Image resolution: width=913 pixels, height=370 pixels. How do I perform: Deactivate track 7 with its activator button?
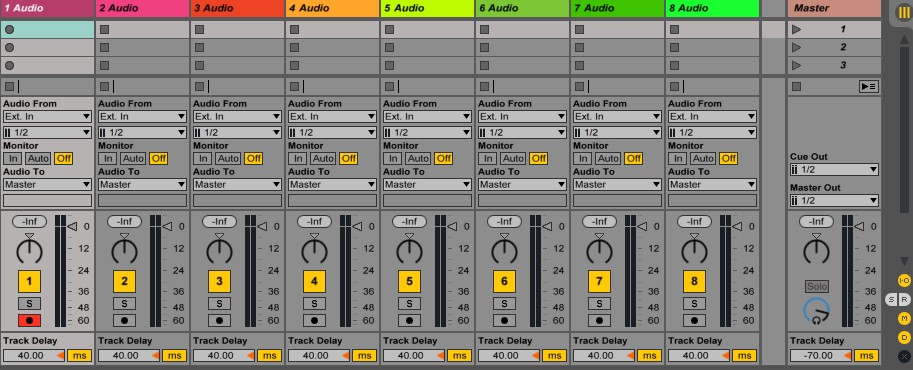coord(599,282)
